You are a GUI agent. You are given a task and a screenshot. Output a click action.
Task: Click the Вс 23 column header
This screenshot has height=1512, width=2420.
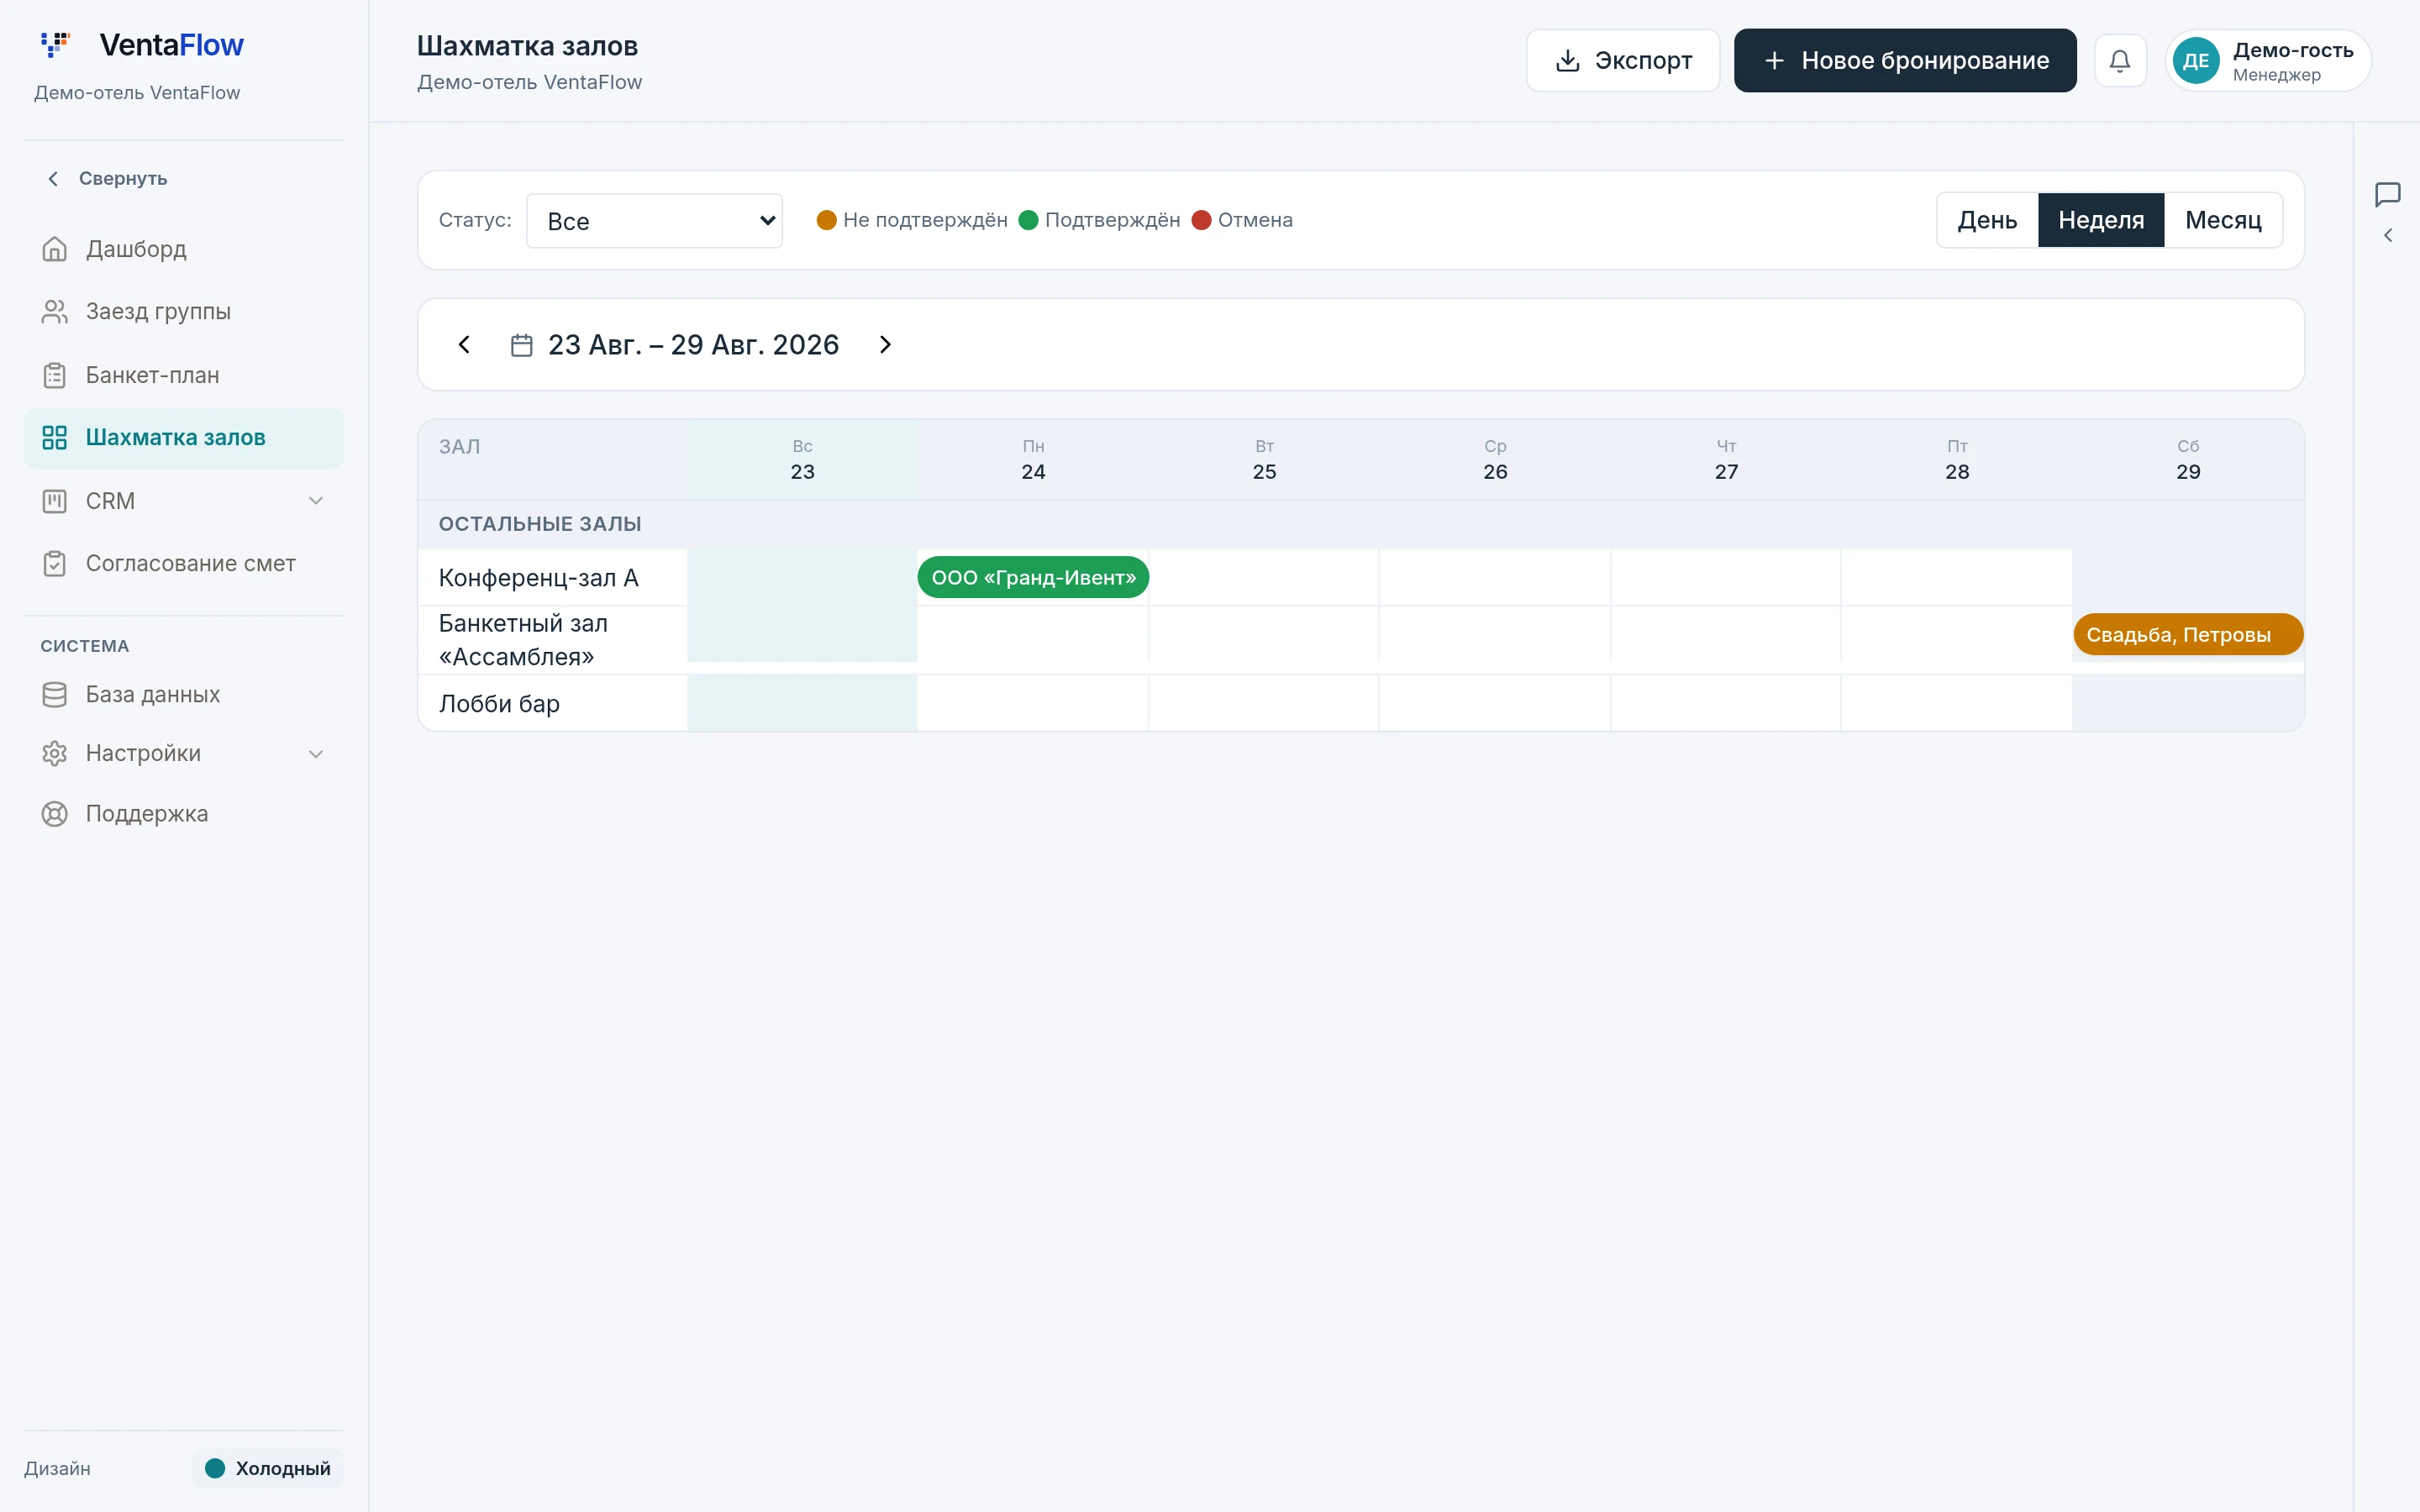[x=802, y=460]
